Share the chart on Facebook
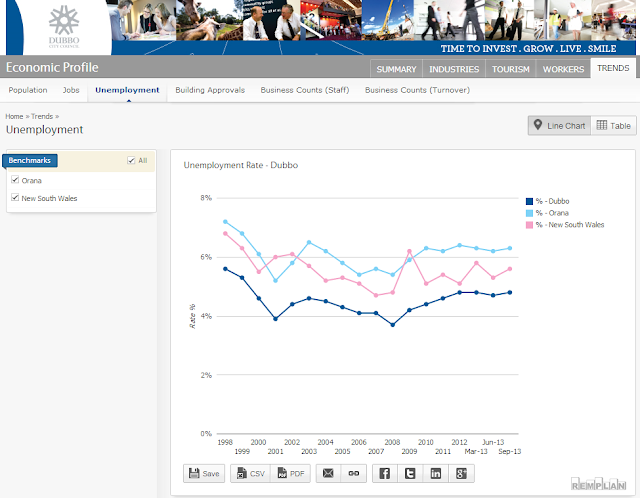This screenshot has width=640, height=498. click(384, 474)
